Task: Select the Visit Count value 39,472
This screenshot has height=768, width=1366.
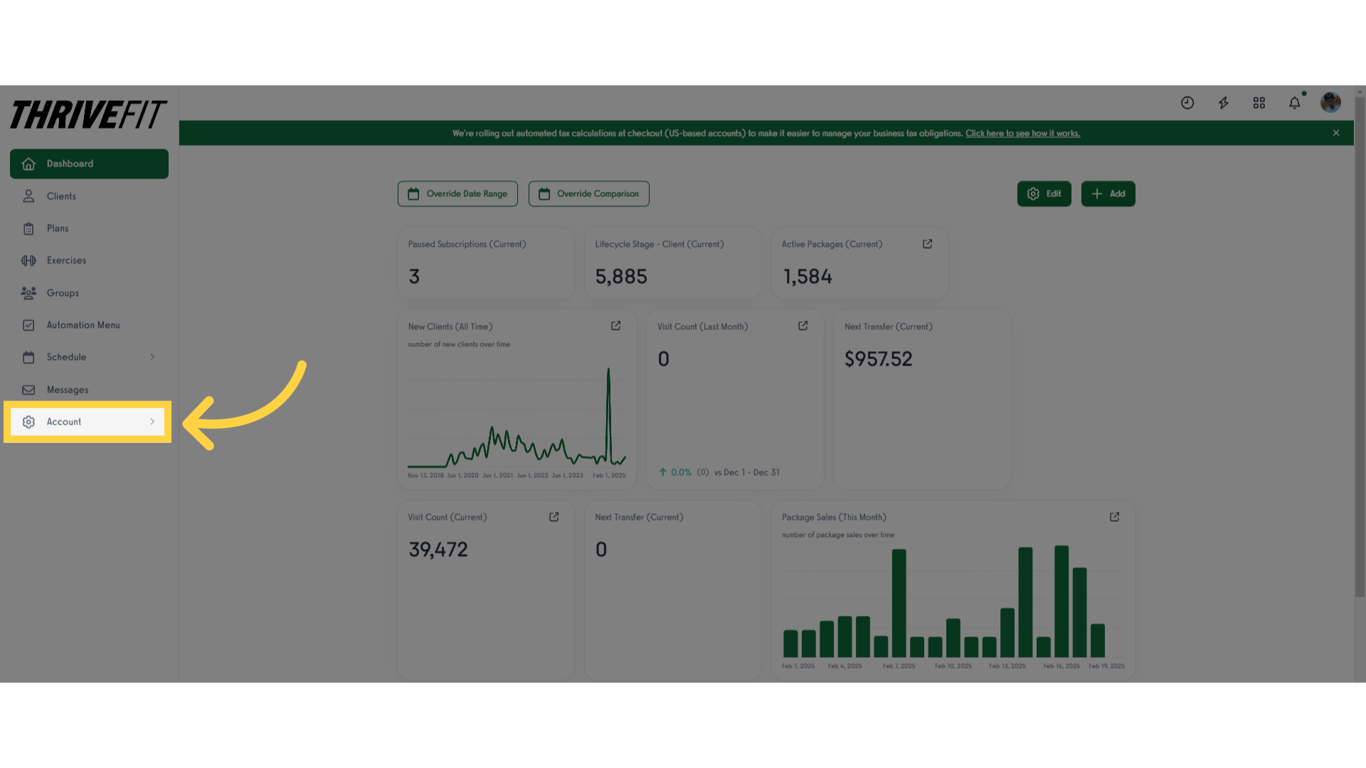Action: click(x=438, y=550)
